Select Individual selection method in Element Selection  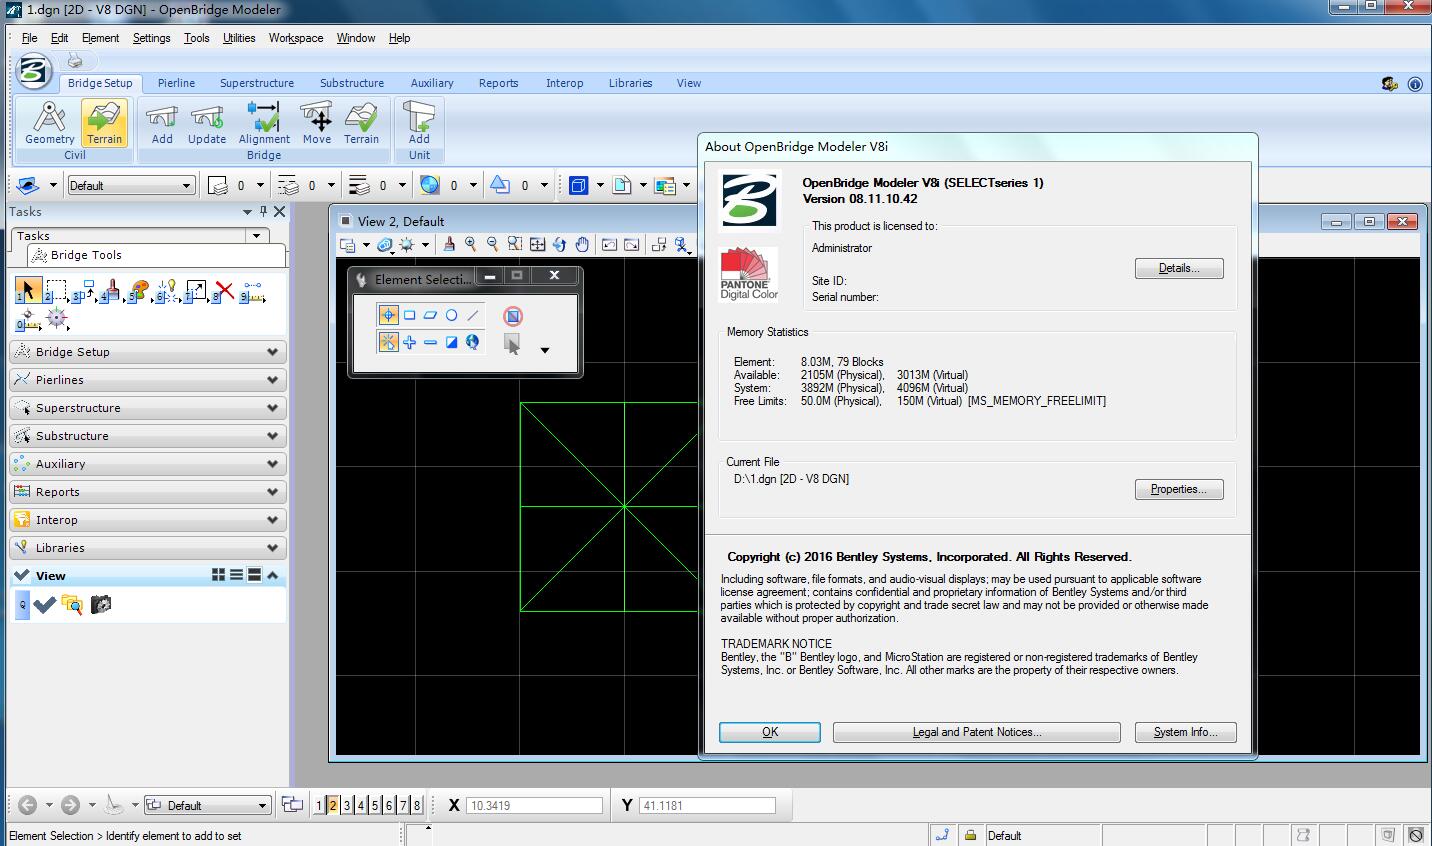(388, 315)
